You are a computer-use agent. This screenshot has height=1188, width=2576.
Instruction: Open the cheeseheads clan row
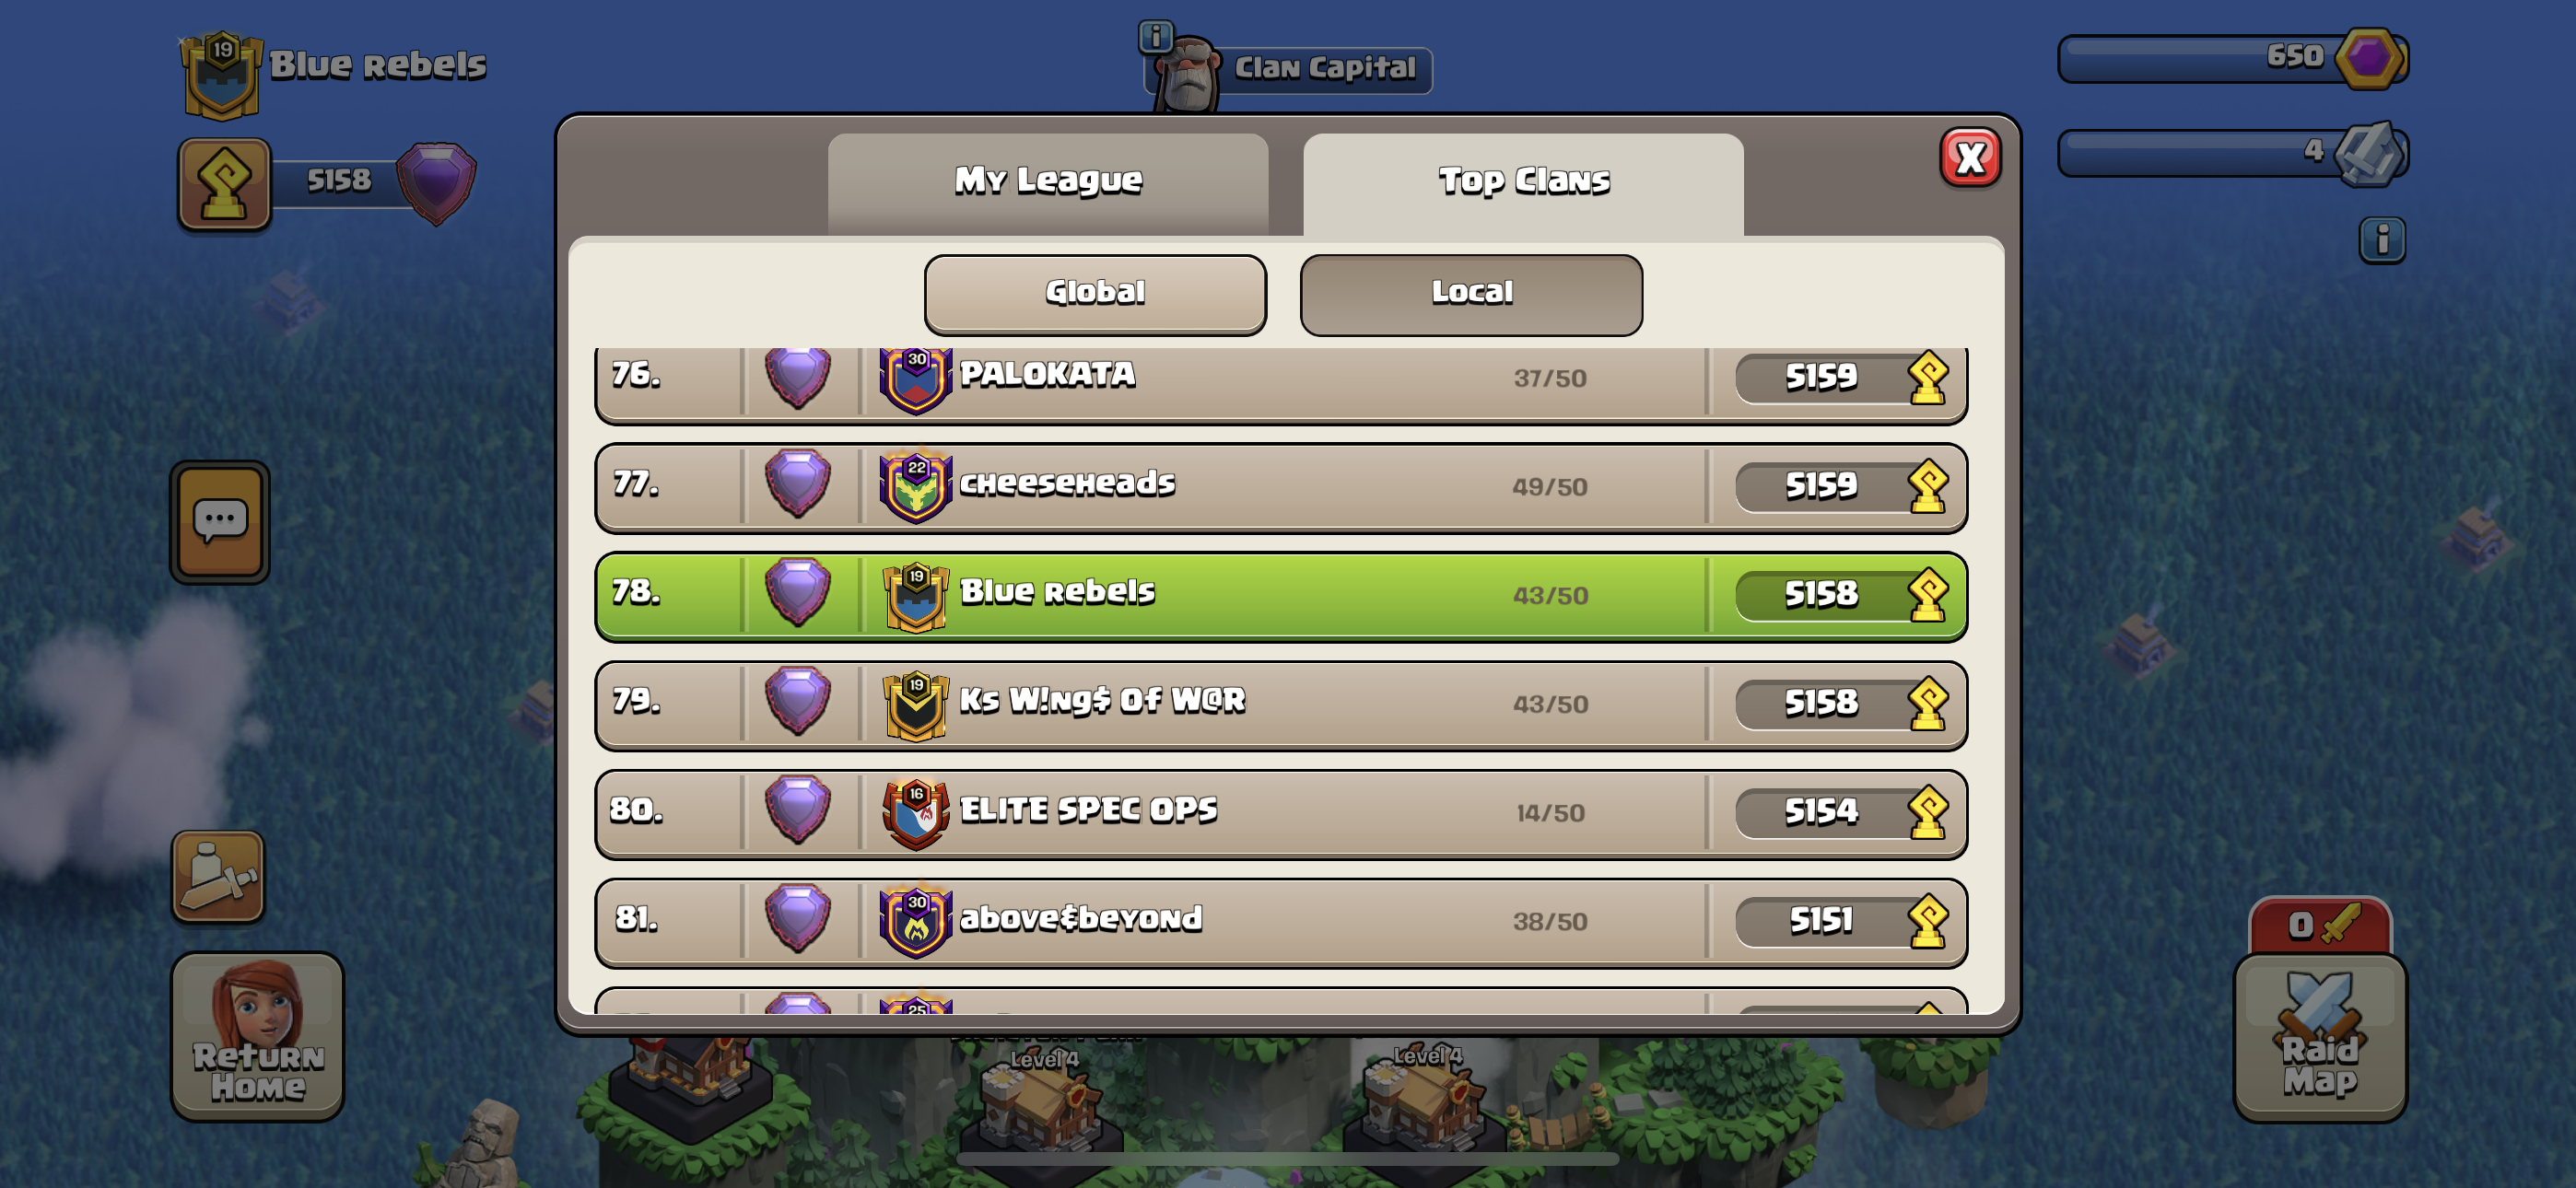click(x=1281, y=488)
